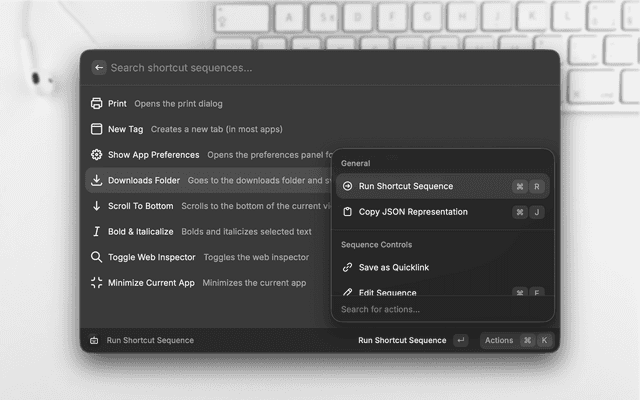Click the Show App Preferences gear icon
This screenshot has height=400, width=640.
click(97, 155)
